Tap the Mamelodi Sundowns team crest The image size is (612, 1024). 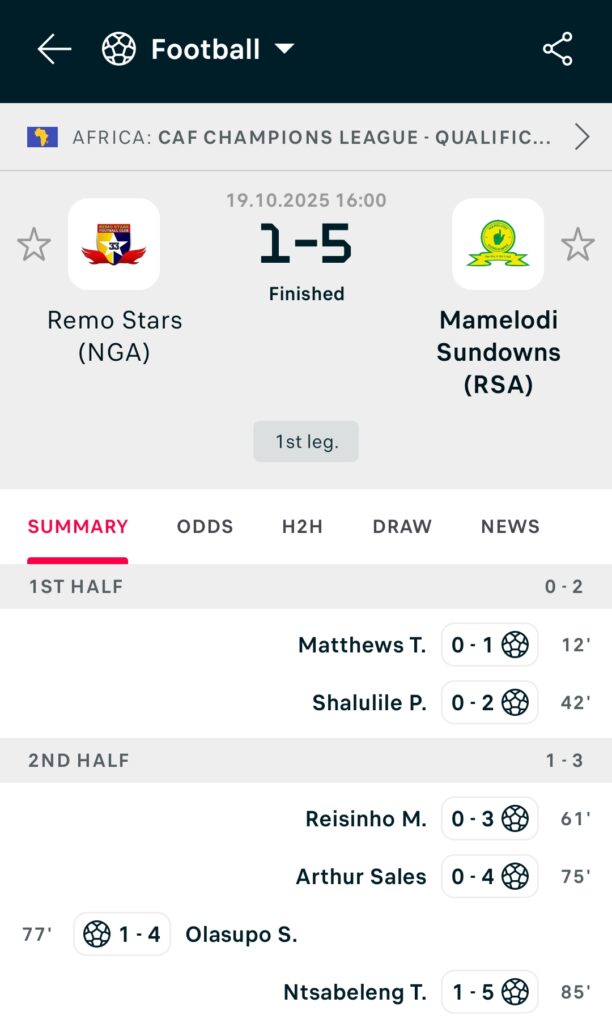click(x=498, y=244)
